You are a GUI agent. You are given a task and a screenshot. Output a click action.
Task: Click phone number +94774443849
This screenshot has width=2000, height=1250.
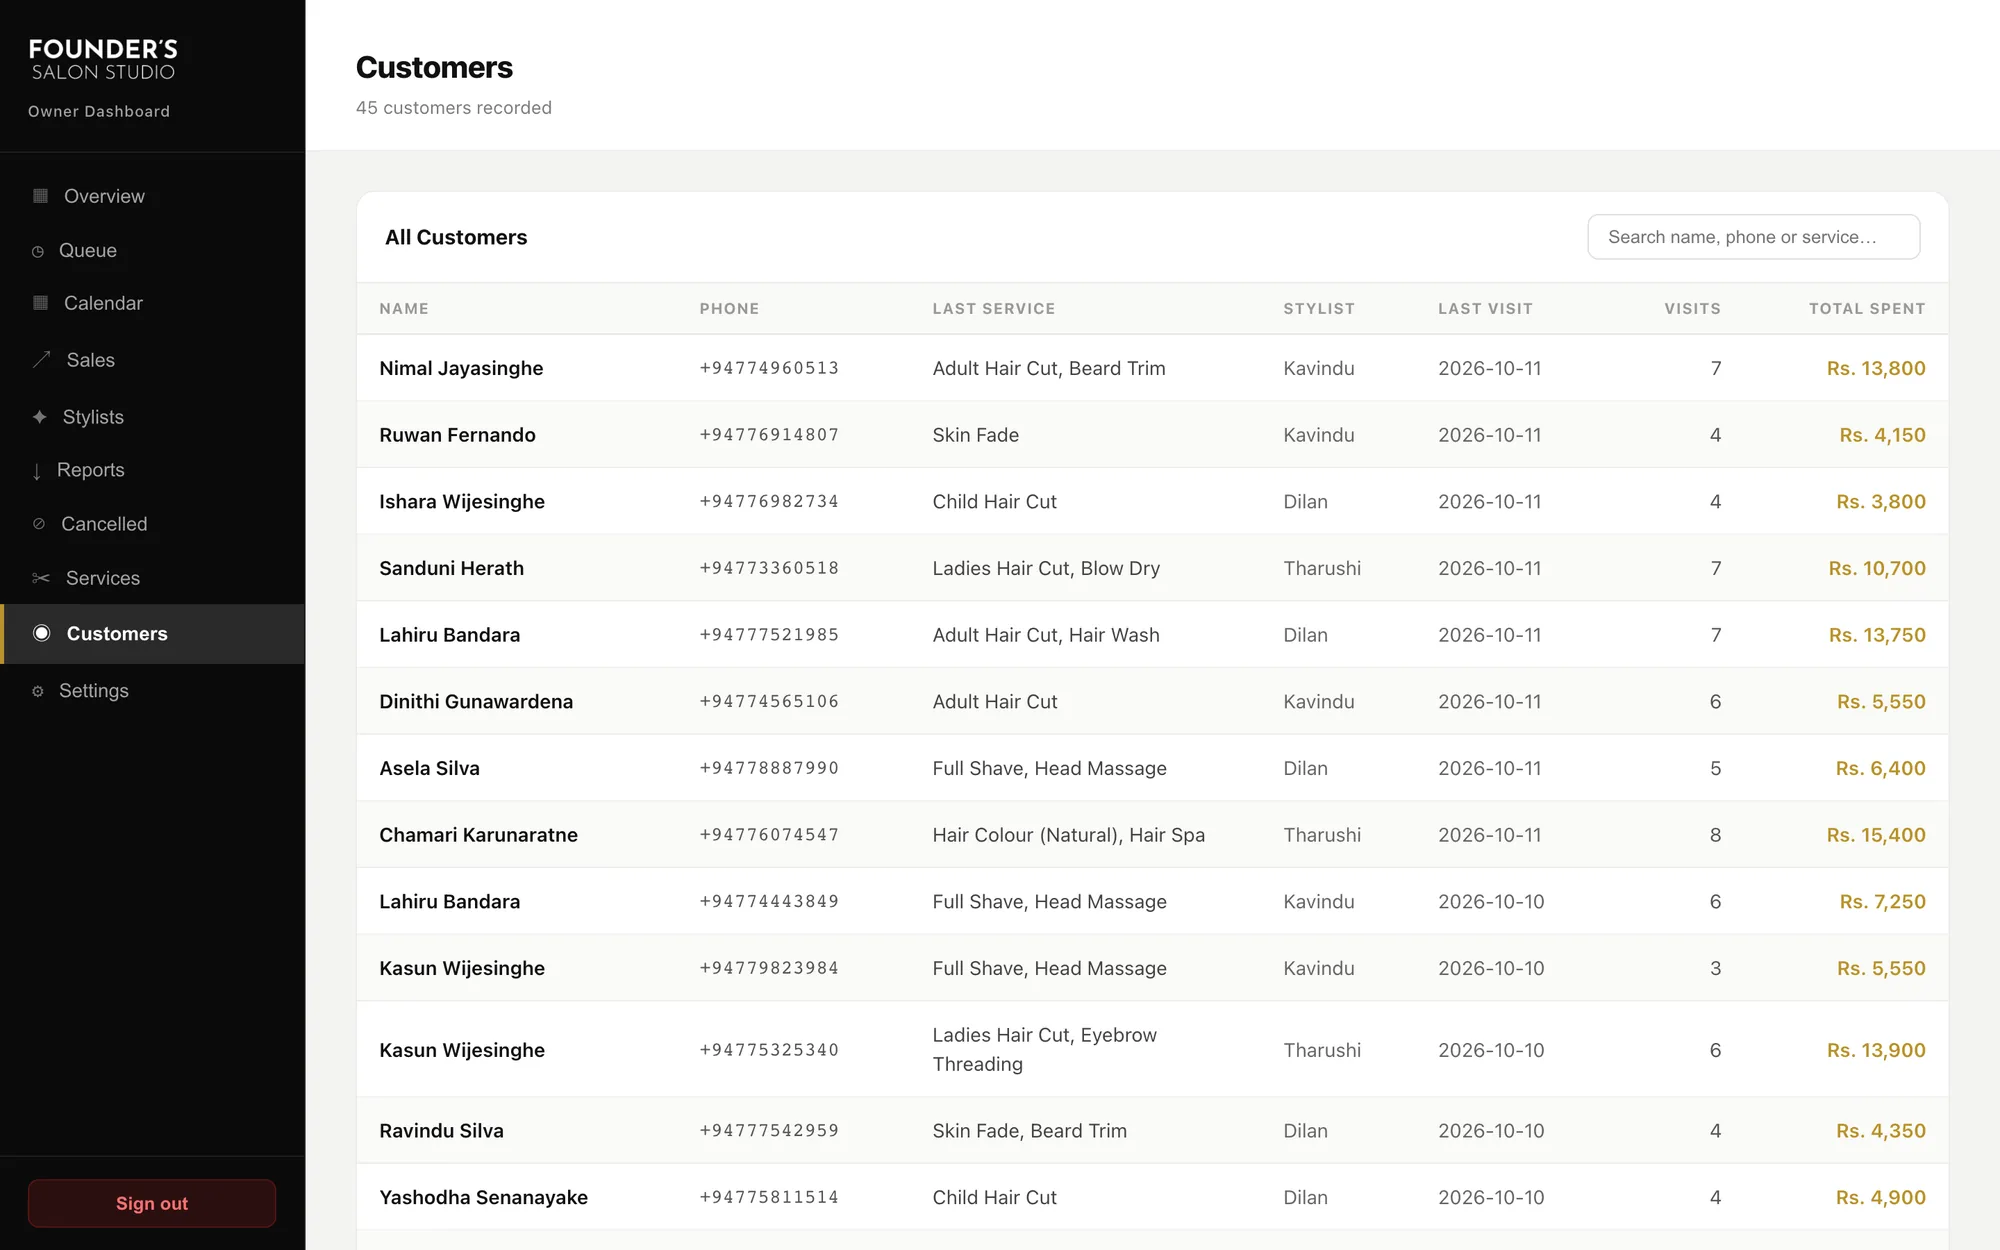click(x=769, y=902)
